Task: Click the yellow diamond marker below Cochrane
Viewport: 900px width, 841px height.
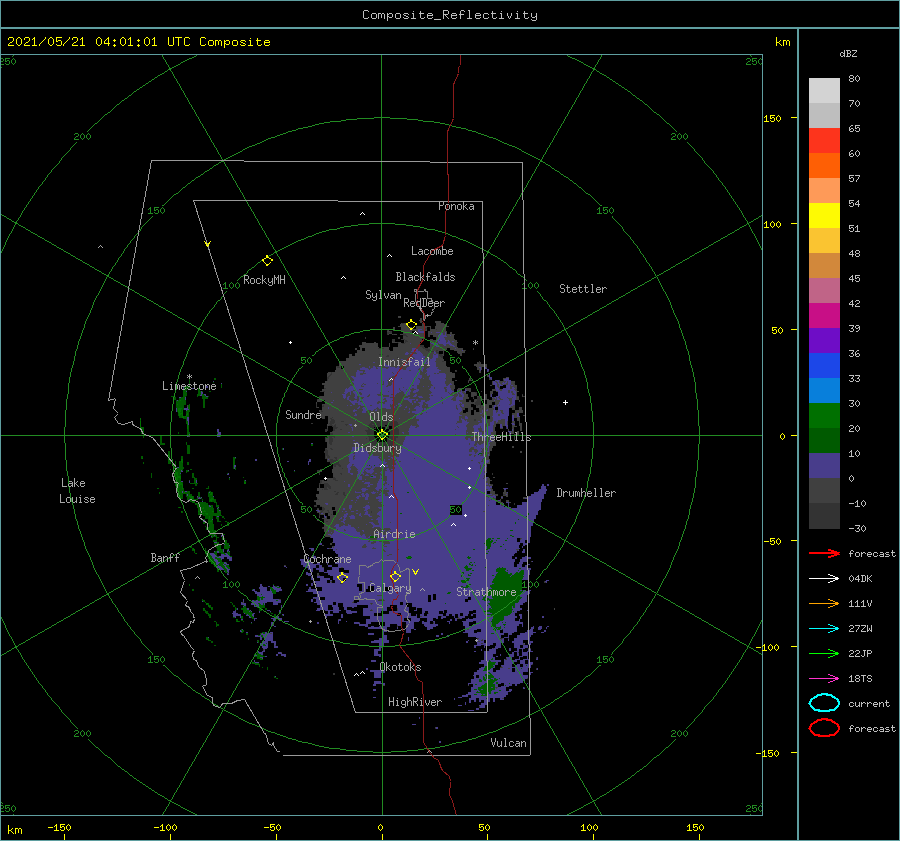Action: 342,577
